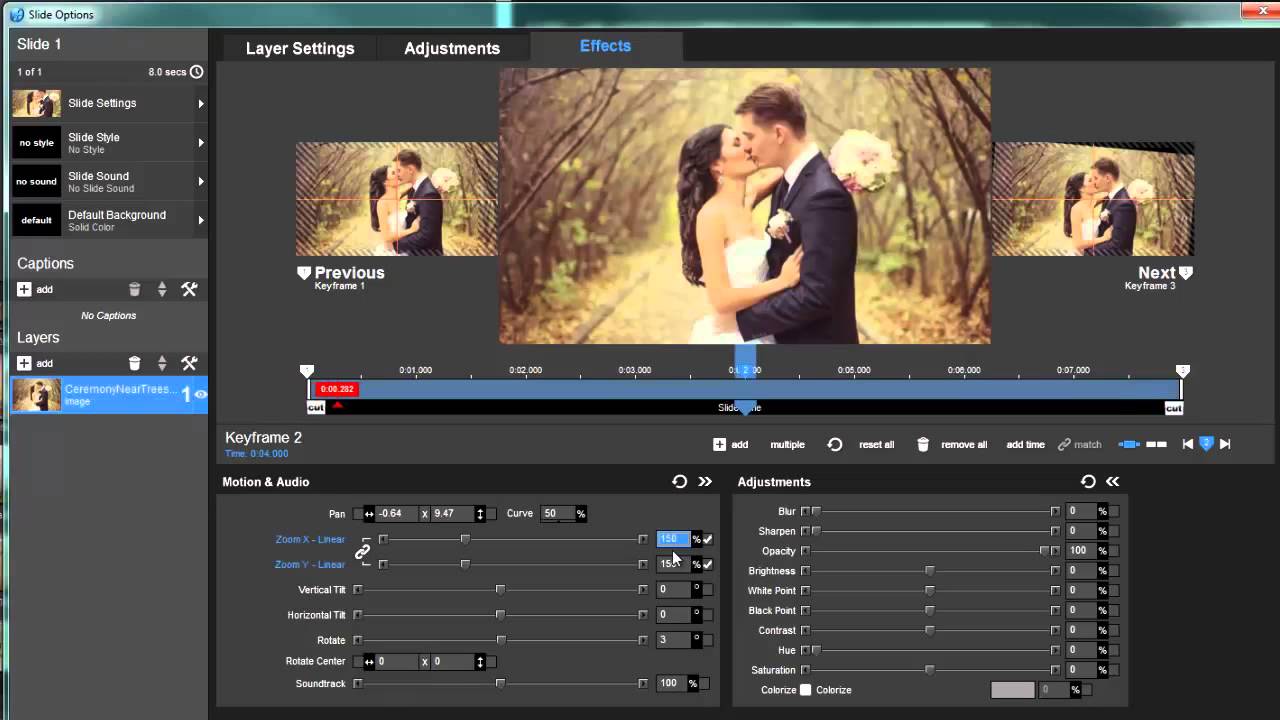
Task: Toggle visibility eye of CeremonyNearTrees layer
Action: click(201, 395)
